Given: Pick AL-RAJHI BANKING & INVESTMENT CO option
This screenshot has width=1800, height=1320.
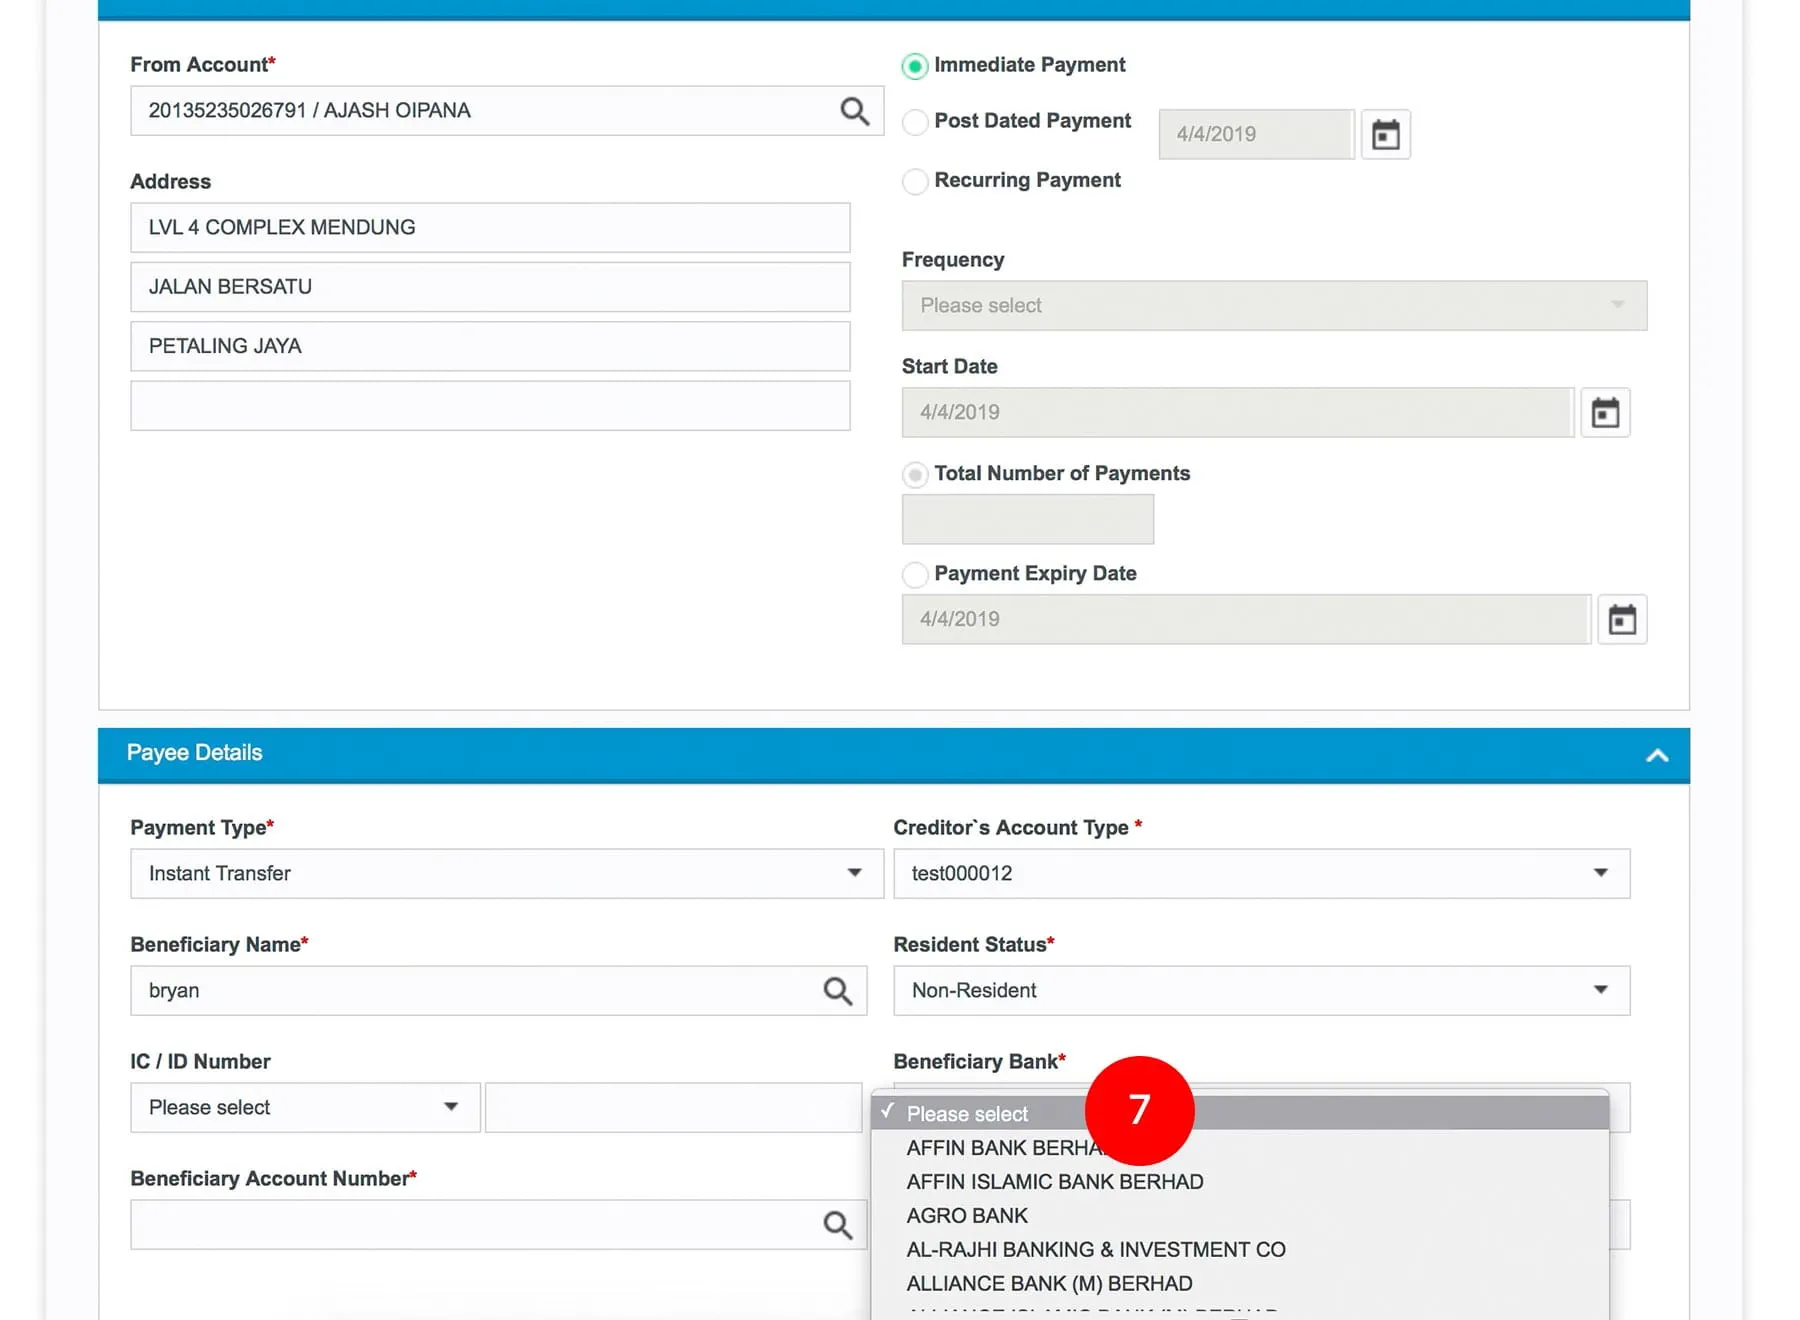Looking at the screenshot, I should (1095, 1250).
